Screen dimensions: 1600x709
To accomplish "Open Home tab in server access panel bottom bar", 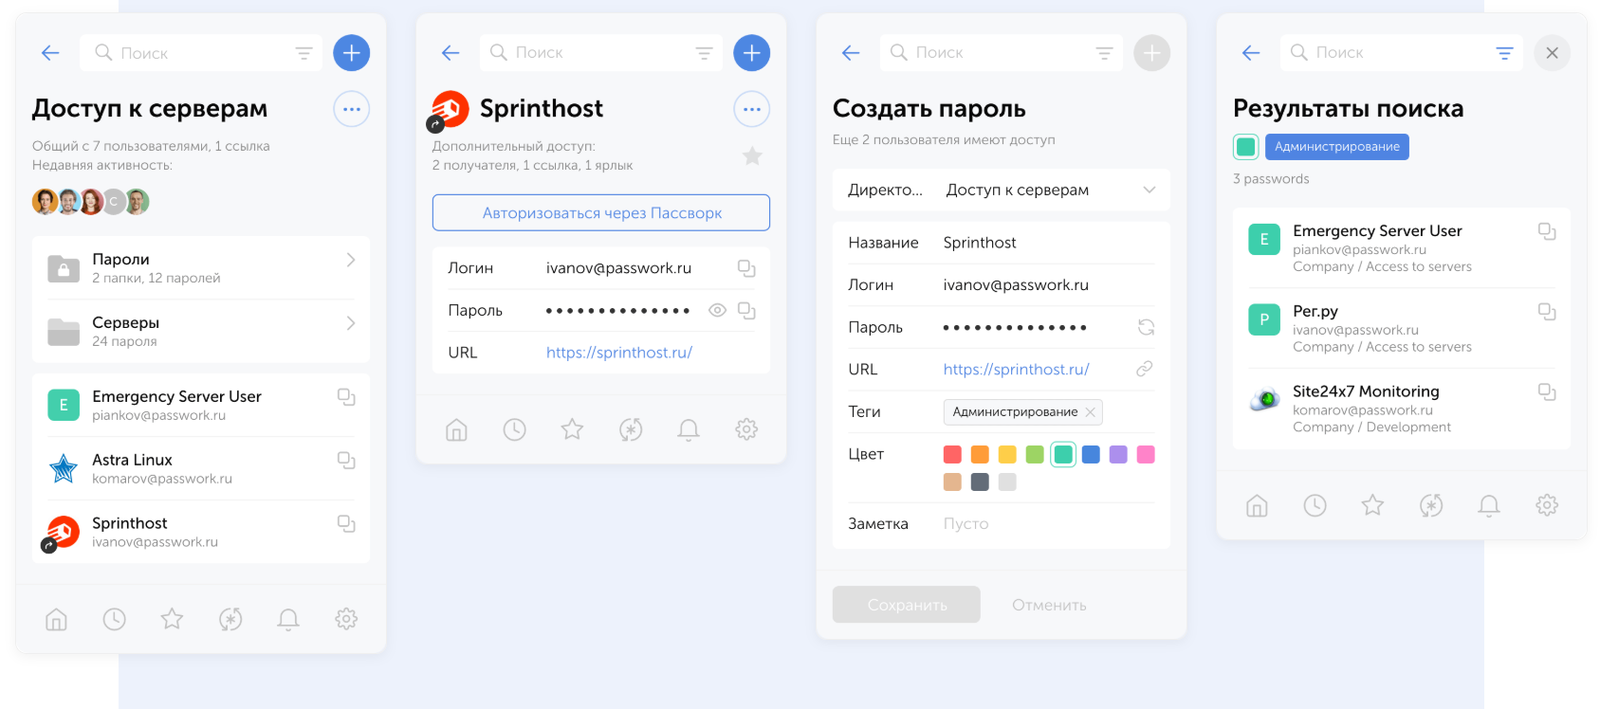I will point(56,619).
